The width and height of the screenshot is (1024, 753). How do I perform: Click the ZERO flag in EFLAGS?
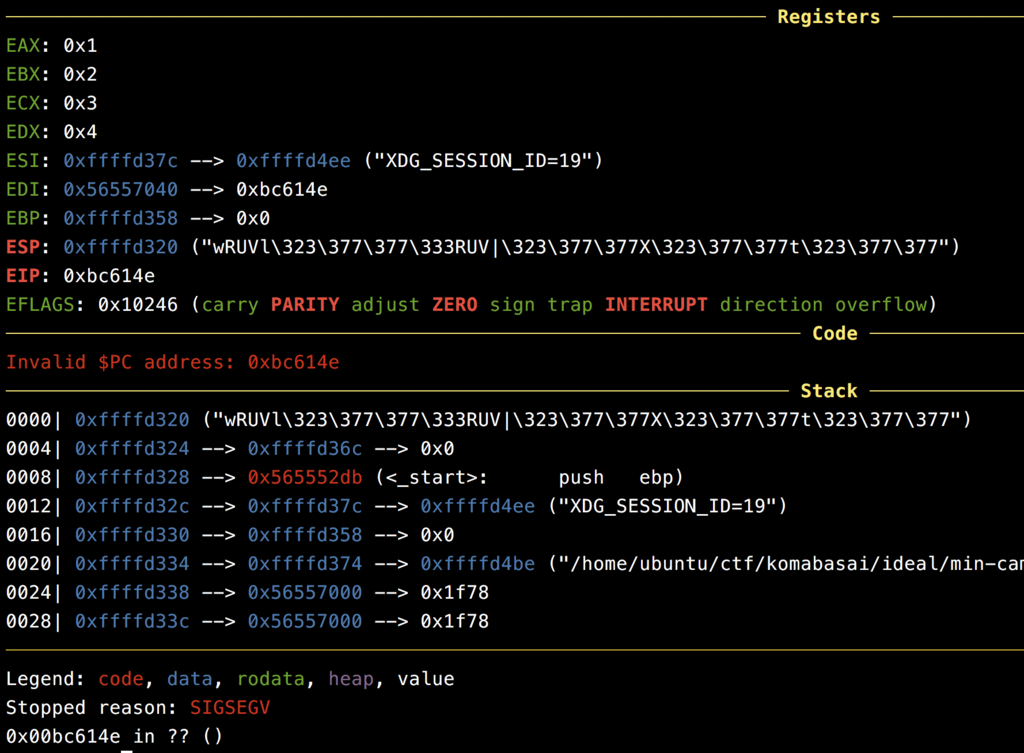(455, 304)
